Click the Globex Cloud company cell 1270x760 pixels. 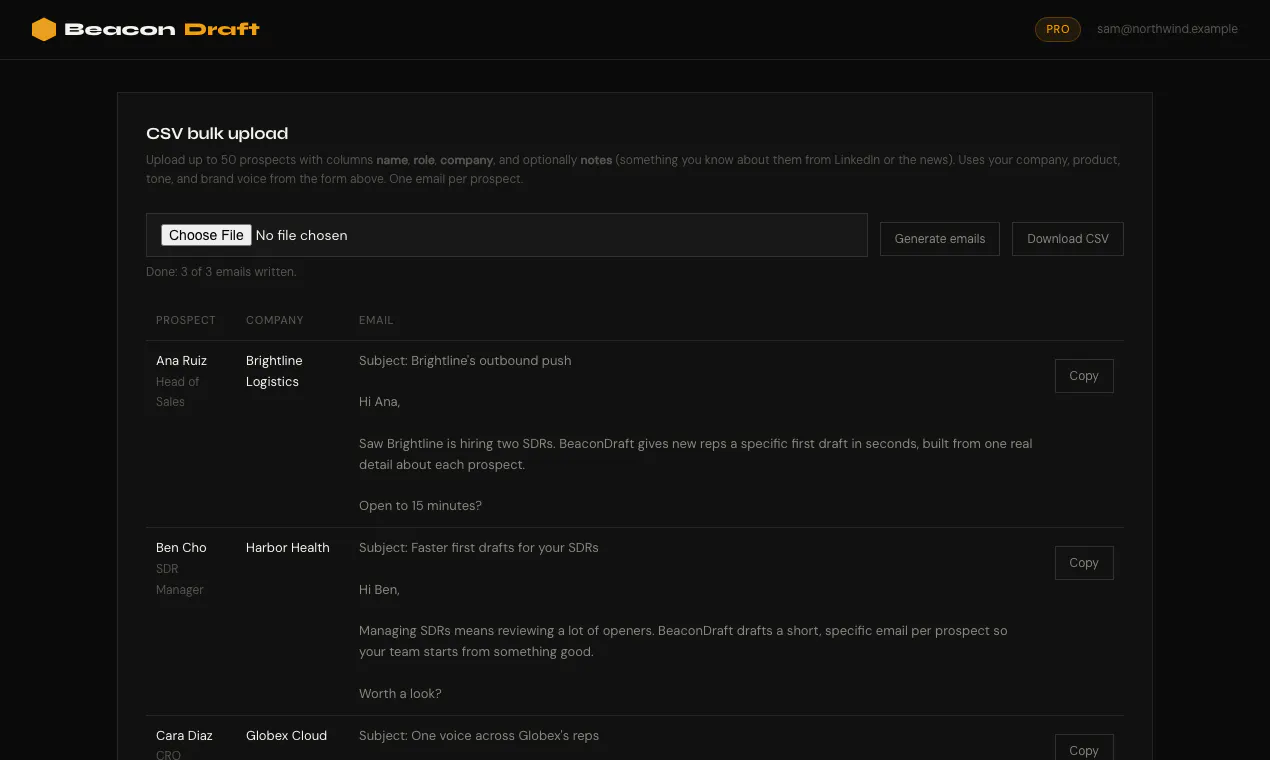point(286,735)
